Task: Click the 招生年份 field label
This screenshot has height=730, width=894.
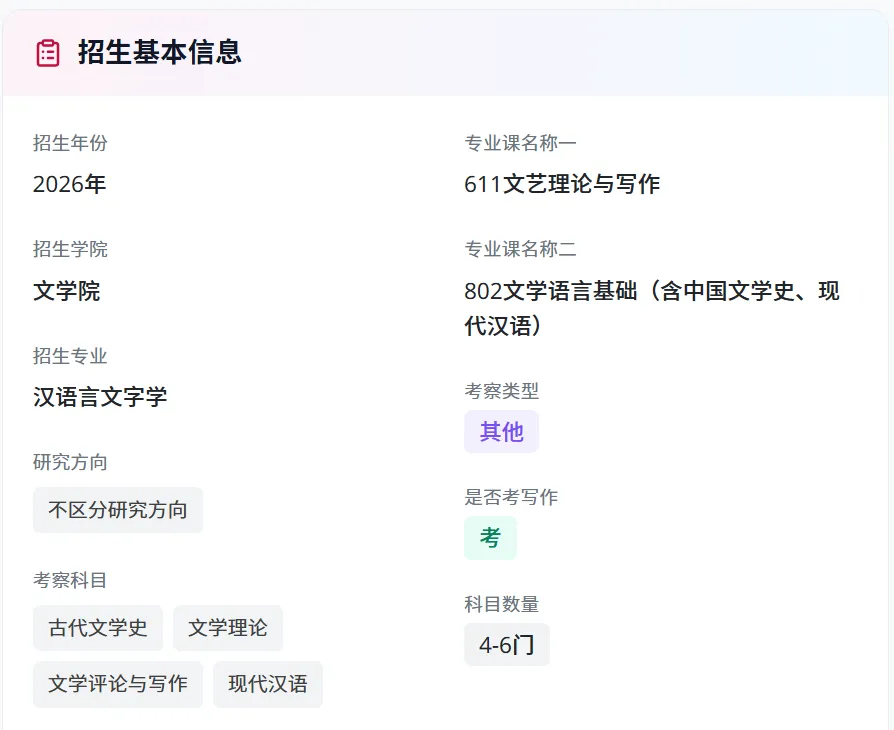Action: tap(70, 143)
